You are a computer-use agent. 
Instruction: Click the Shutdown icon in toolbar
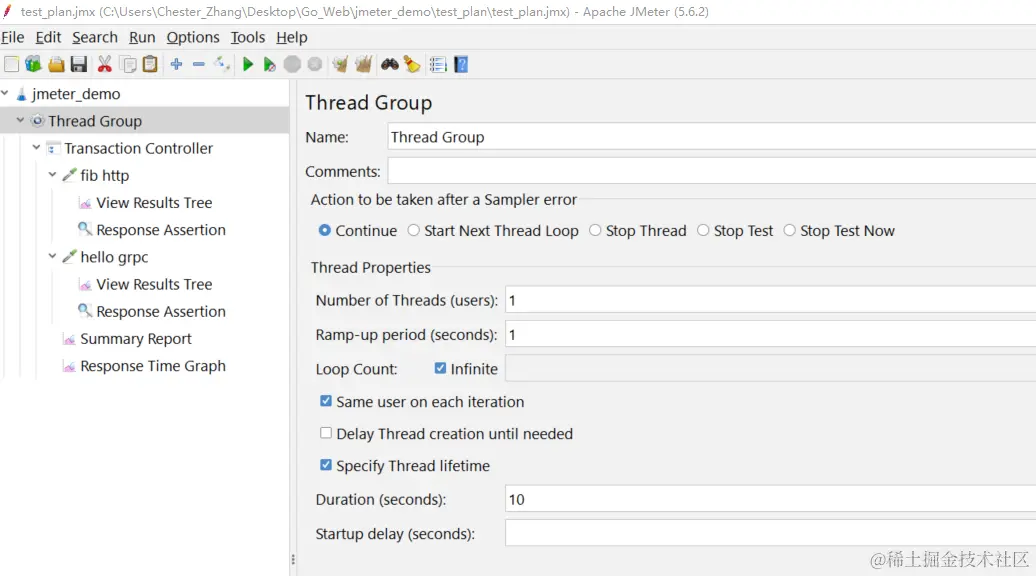click(315, 64)
